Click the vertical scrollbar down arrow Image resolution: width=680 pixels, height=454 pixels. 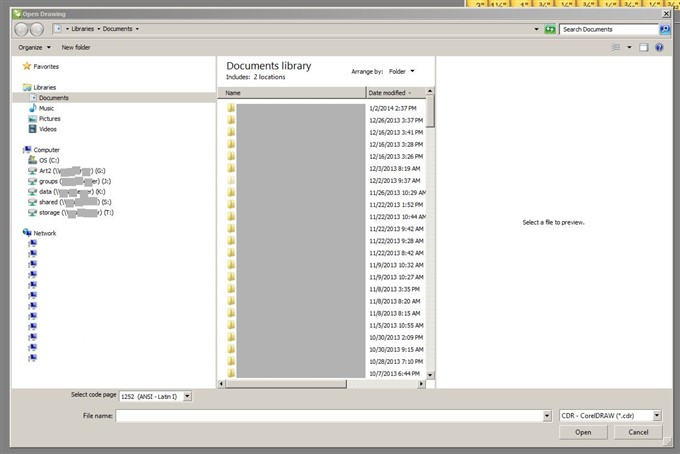pos(430,375)
